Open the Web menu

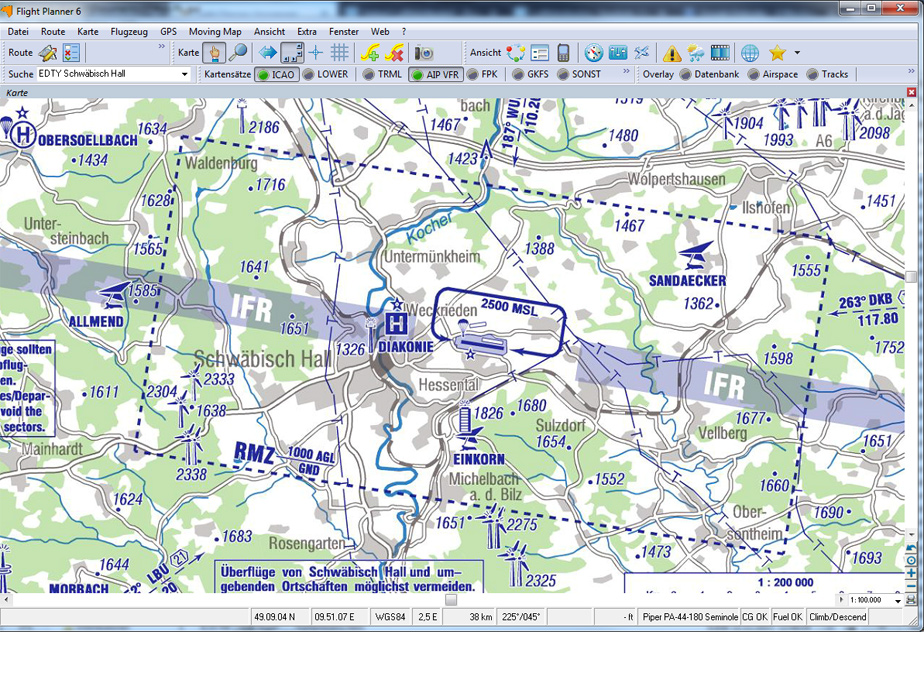(x=380, y=32)
